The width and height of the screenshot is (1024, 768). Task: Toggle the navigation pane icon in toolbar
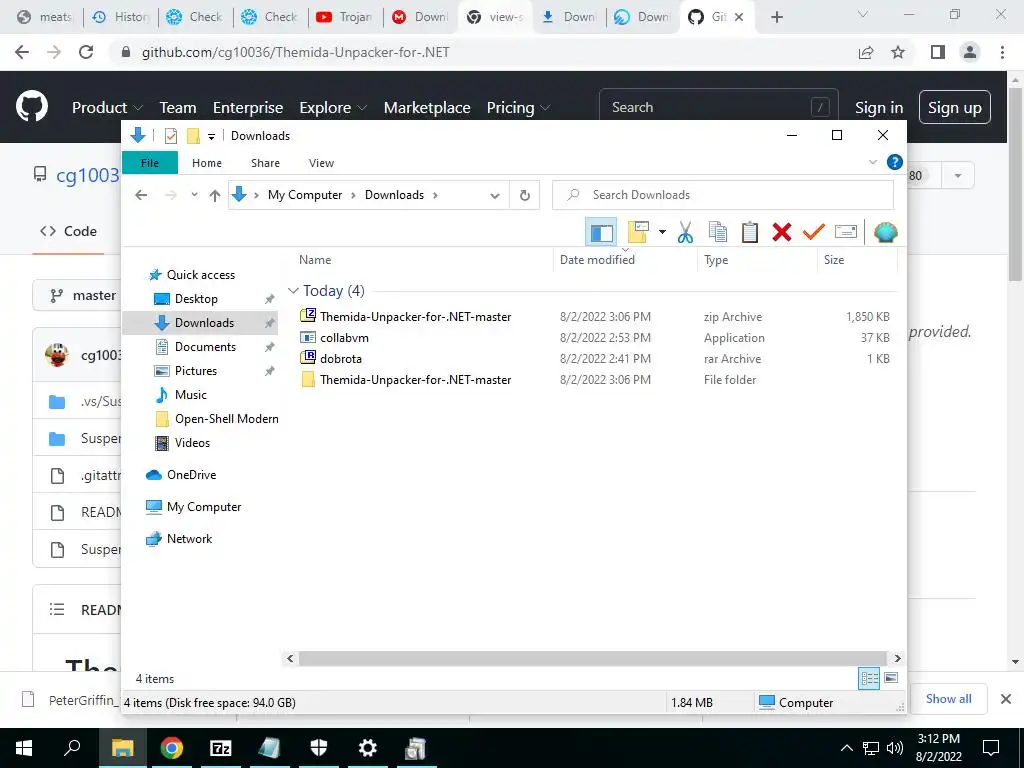601,232
